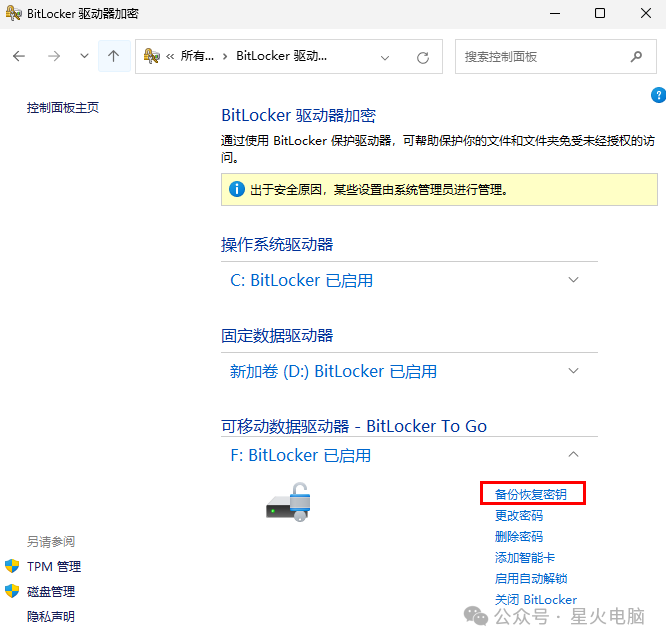The width and height of the screenshot is (666, 643).
Task: Open TPM 管理 link
Action: (54, 567)
